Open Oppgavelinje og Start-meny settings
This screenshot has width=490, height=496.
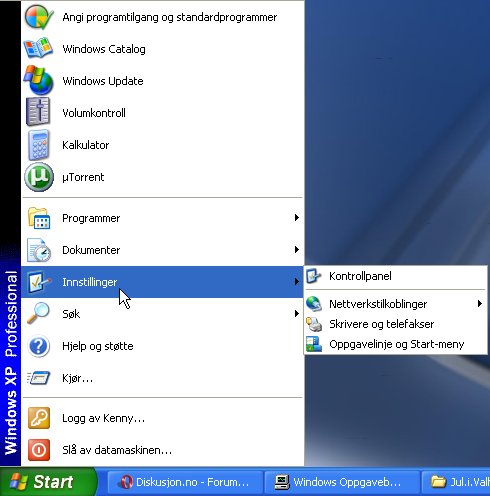click(x=396, y=344)
